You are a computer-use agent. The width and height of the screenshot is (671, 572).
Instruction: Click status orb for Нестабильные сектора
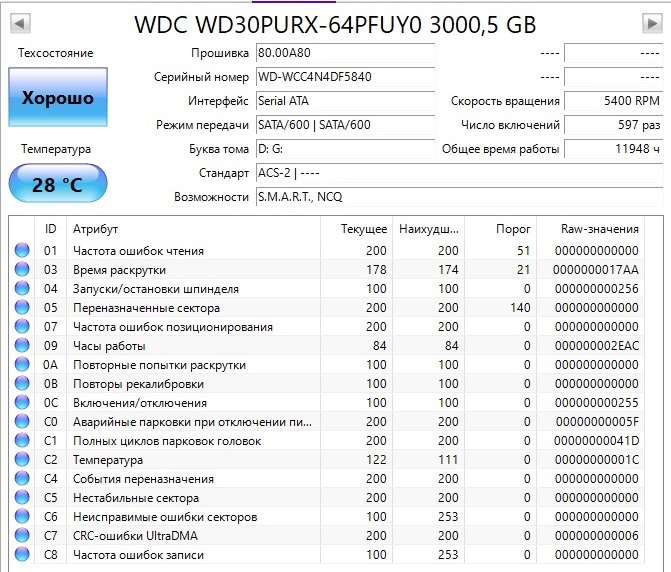[x=22, y=498]
